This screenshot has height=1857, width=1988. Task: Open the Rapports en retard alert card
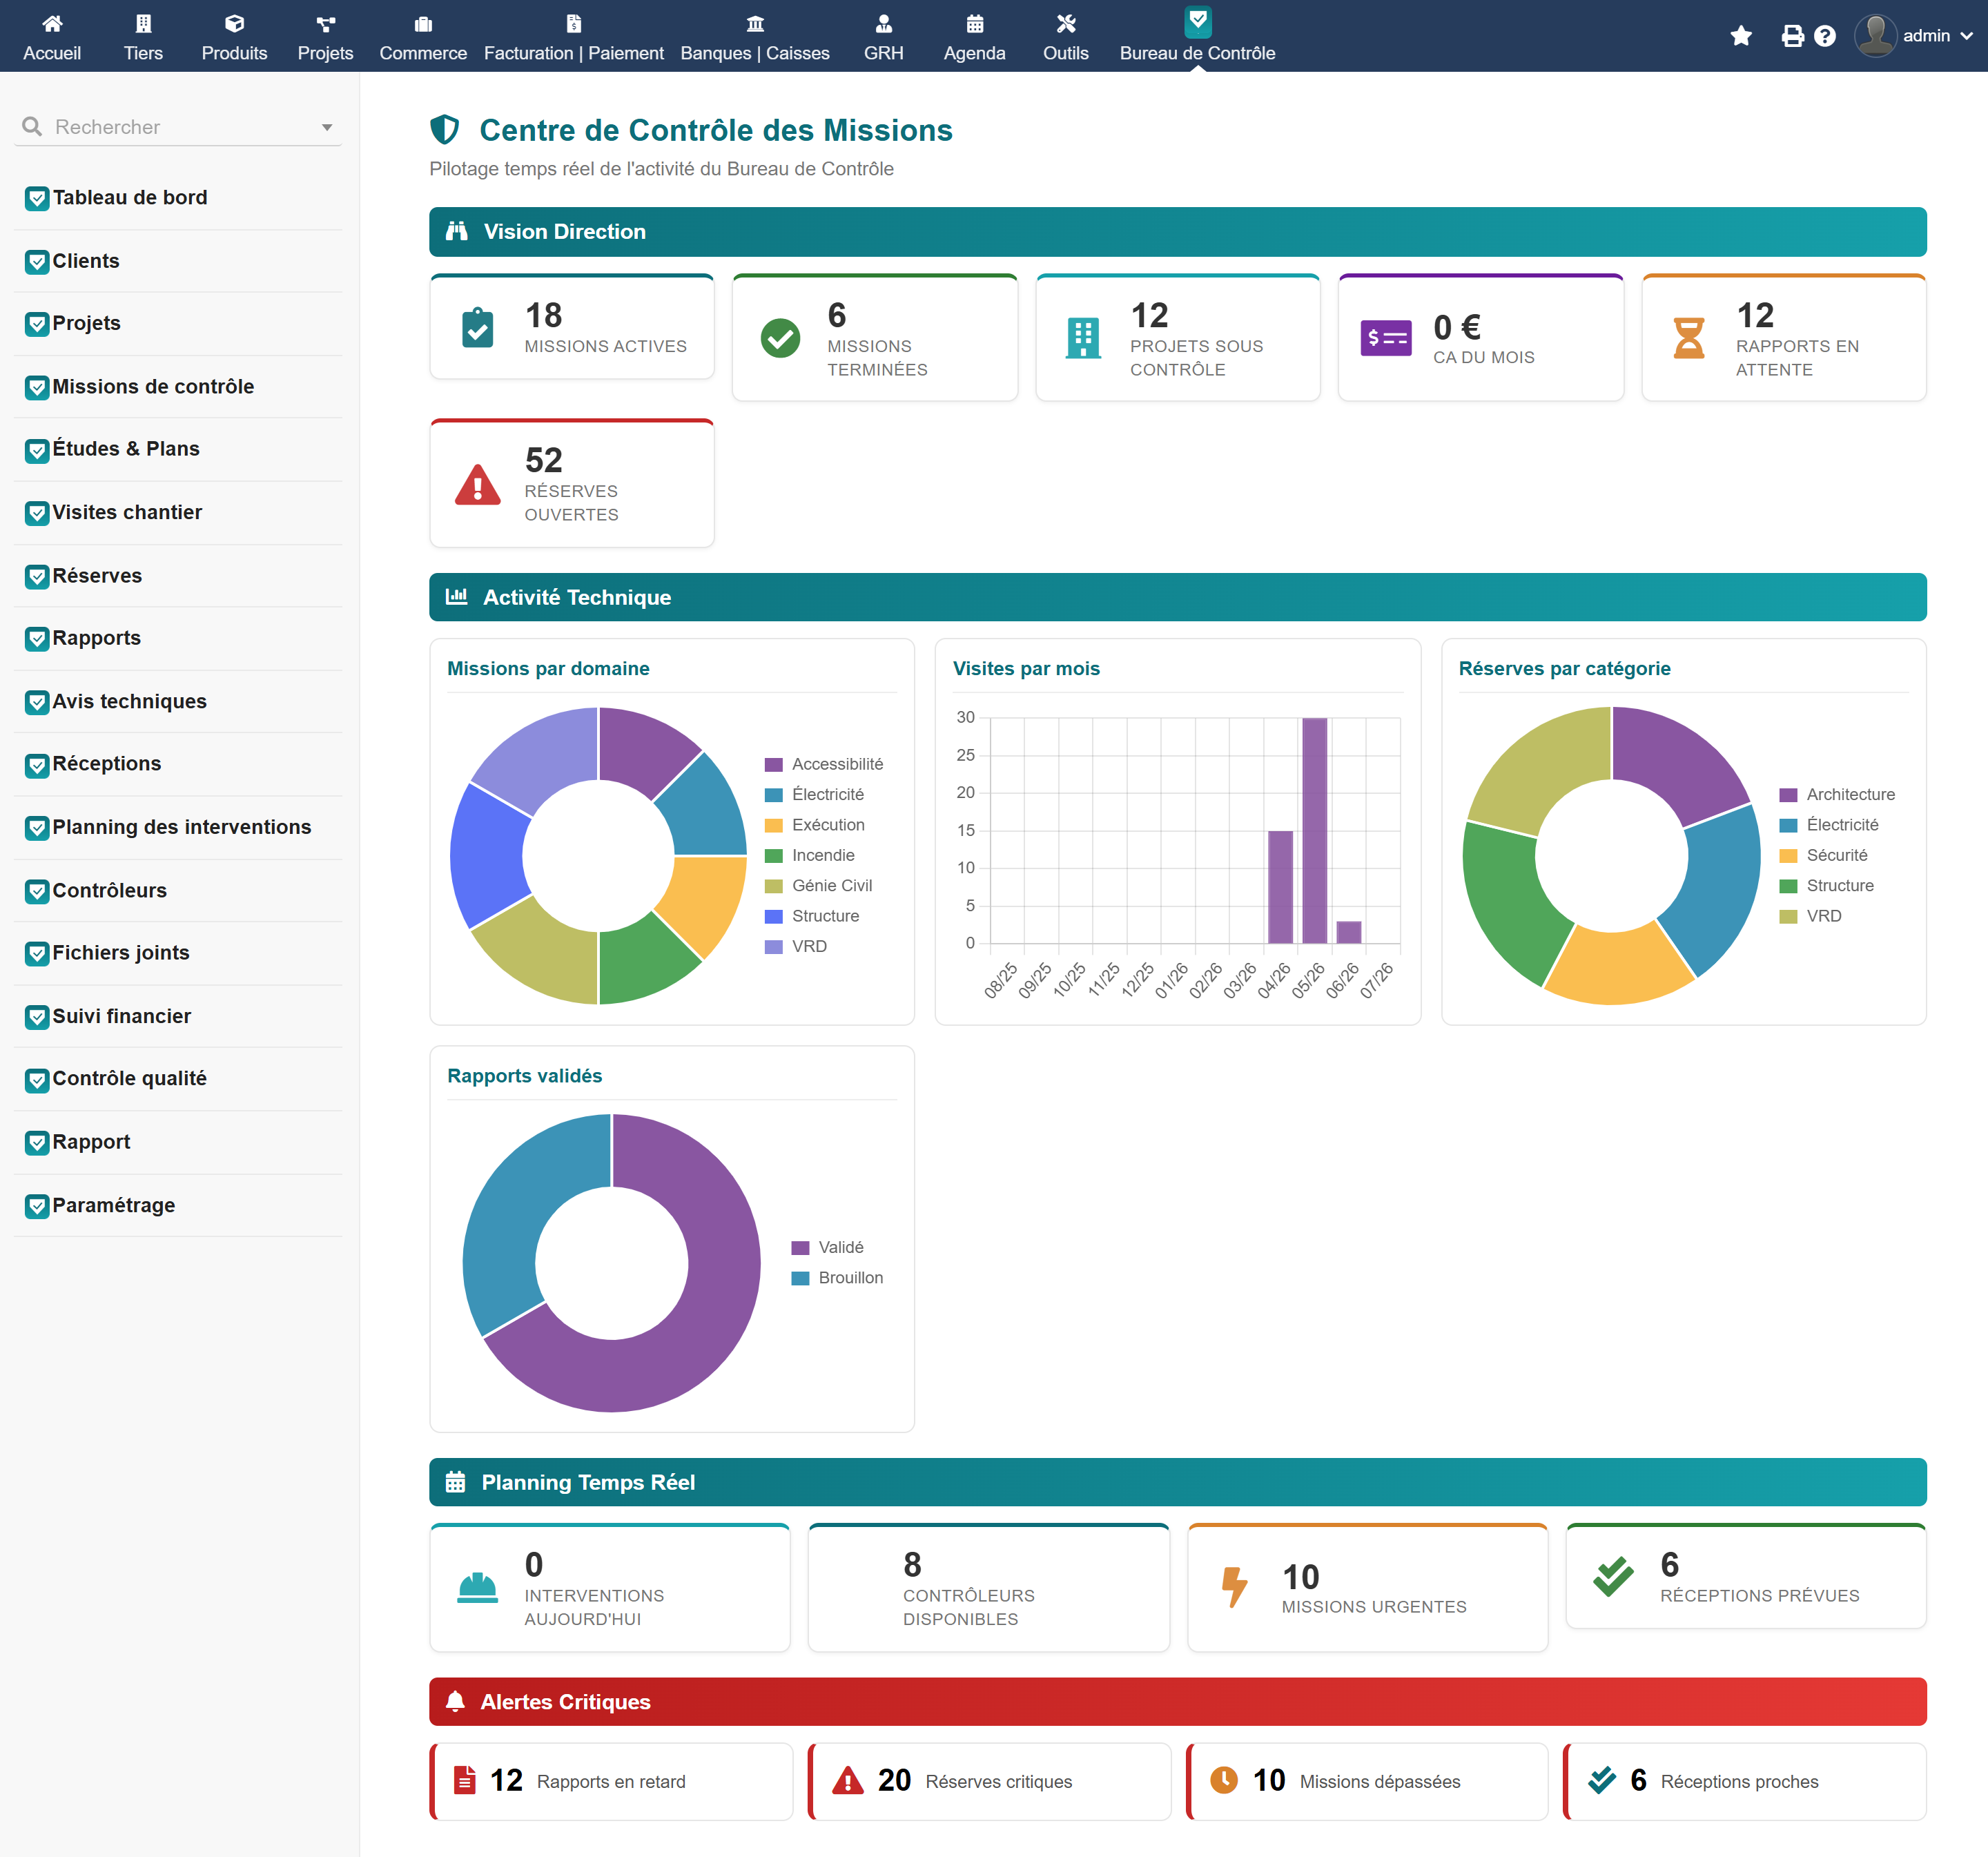coord(611,1781)
